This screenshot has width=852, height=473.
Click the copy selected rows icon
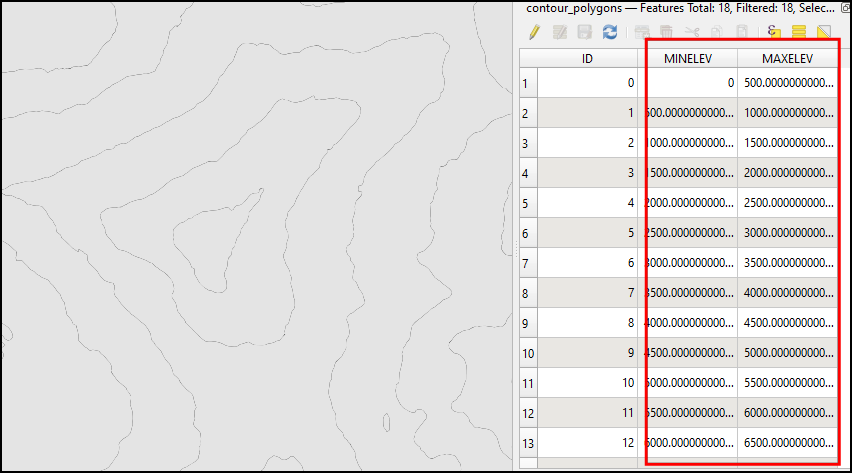coord(717,32)
